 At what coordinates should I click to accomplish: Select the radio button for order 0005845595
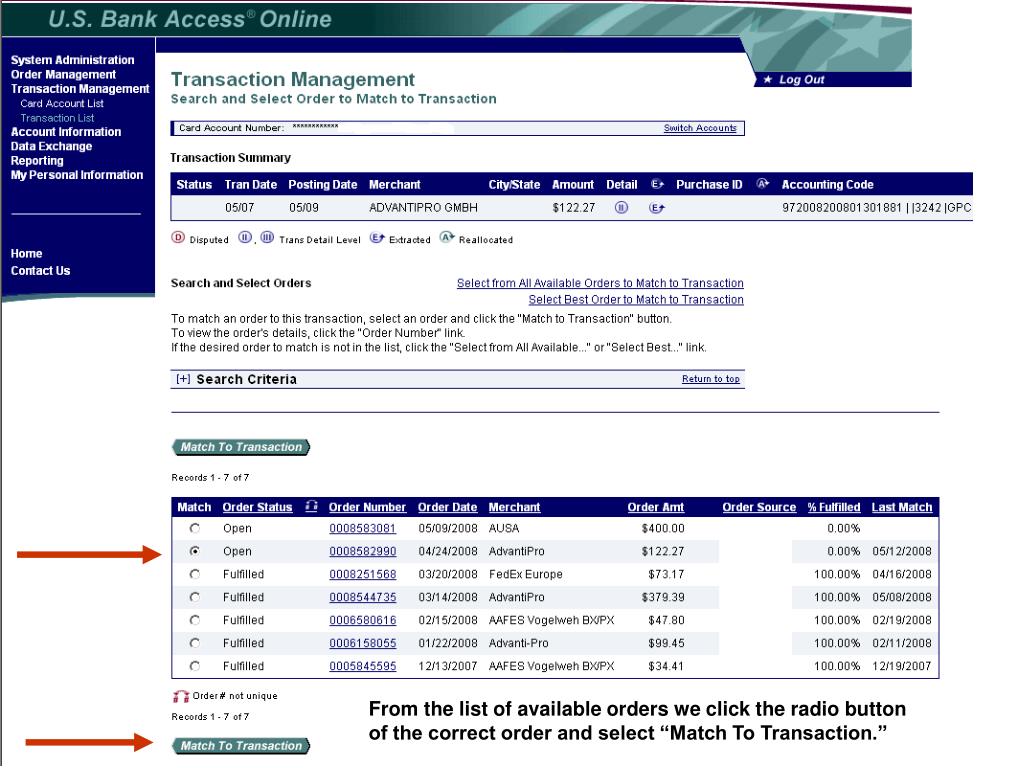[195, 666]
